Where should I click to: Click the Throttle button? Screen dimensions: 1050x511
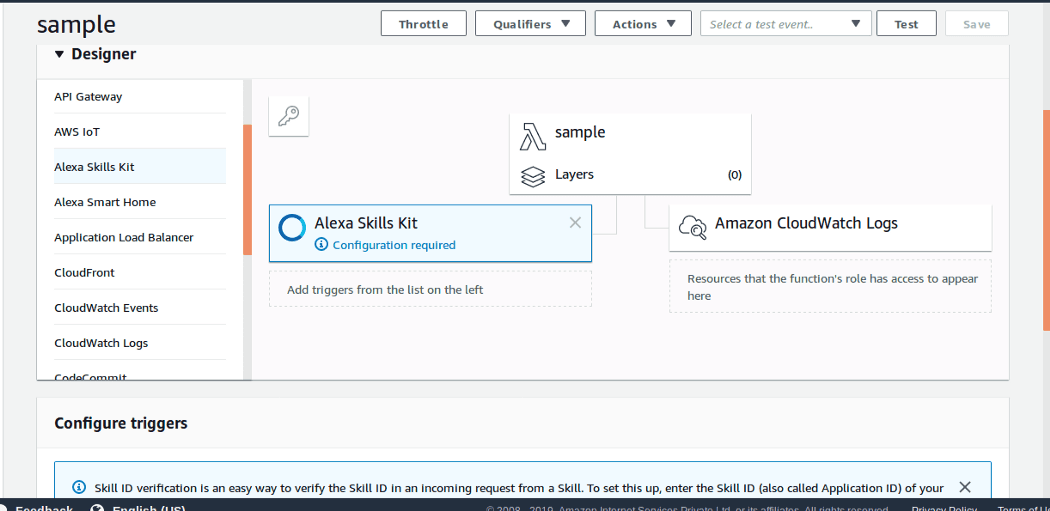[423, 24]
